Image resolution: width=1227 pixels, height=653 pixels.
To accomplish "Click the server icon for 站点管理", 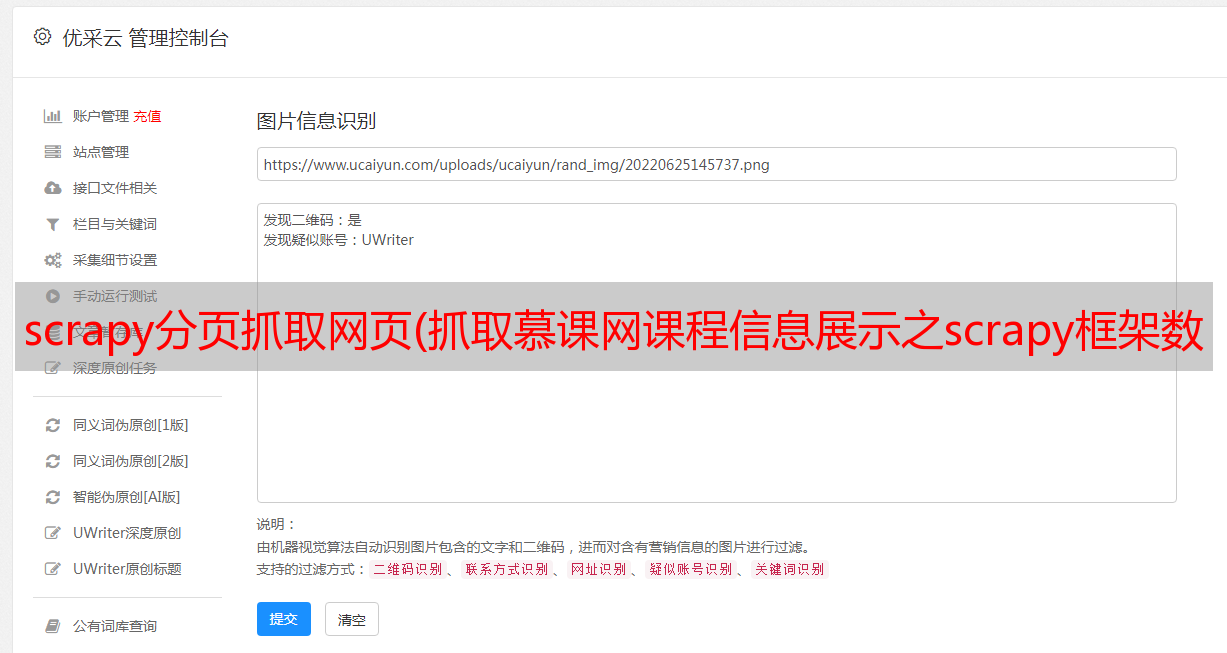I will [53, 152].
